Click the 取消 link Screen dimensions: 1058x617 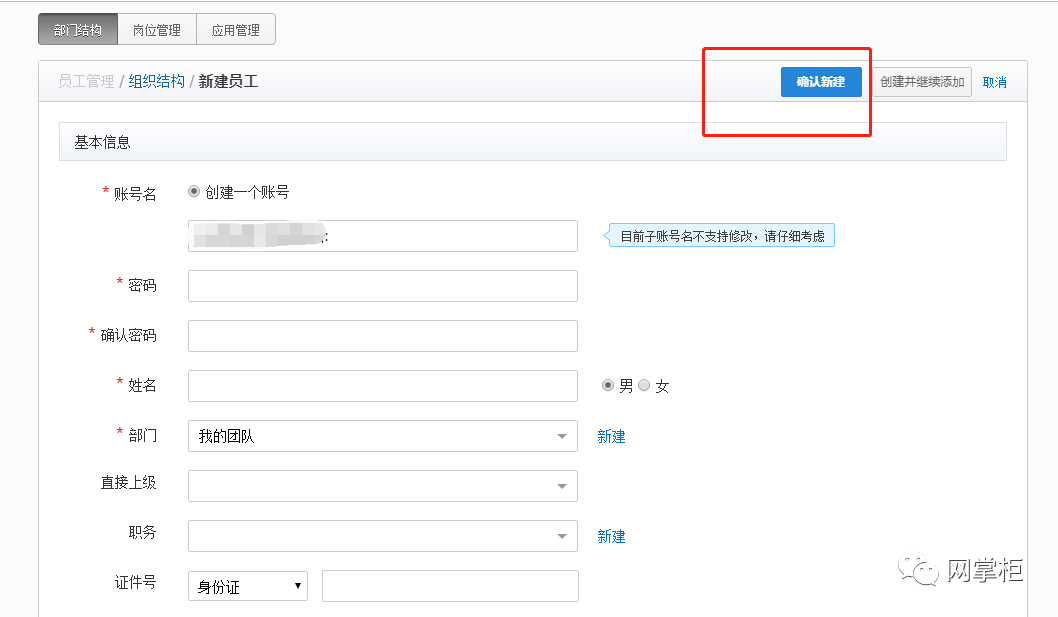995,82
